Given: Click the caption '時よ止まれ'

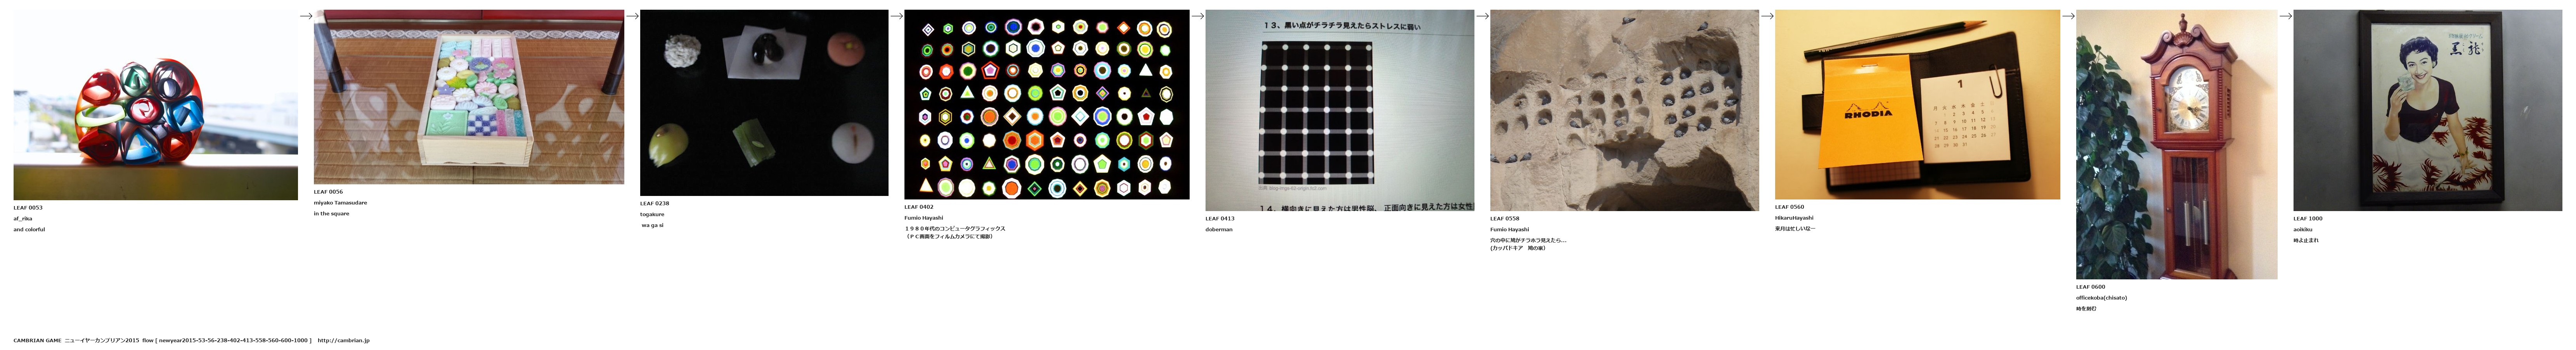Looking at the screenshot, I should point(2306,241).
